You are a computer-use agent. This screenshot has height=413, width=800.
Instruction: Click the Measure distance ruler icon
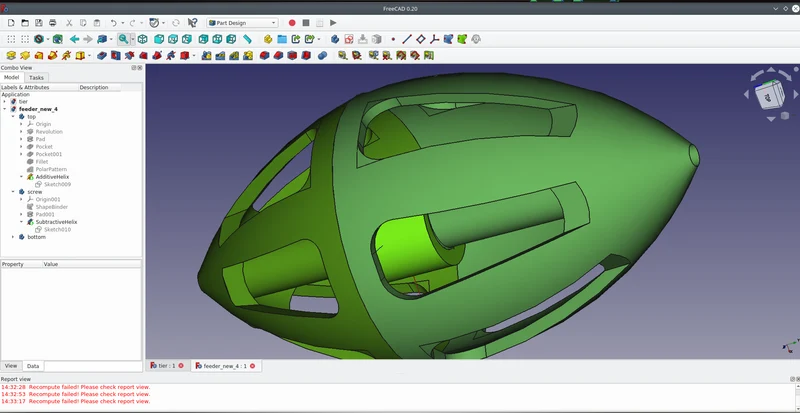[x=247, y=39]
